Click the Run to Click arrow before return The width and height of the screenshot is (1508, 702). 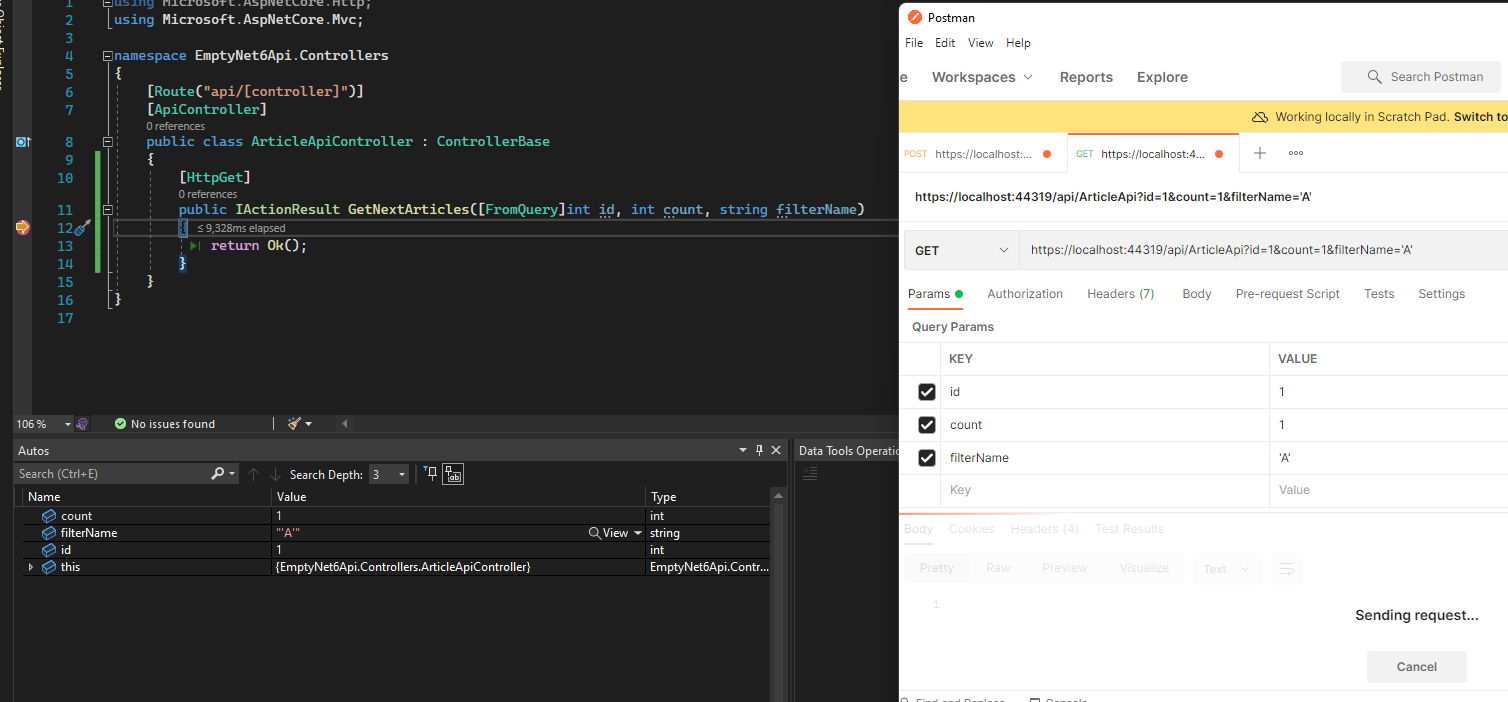tap(195, 246)
